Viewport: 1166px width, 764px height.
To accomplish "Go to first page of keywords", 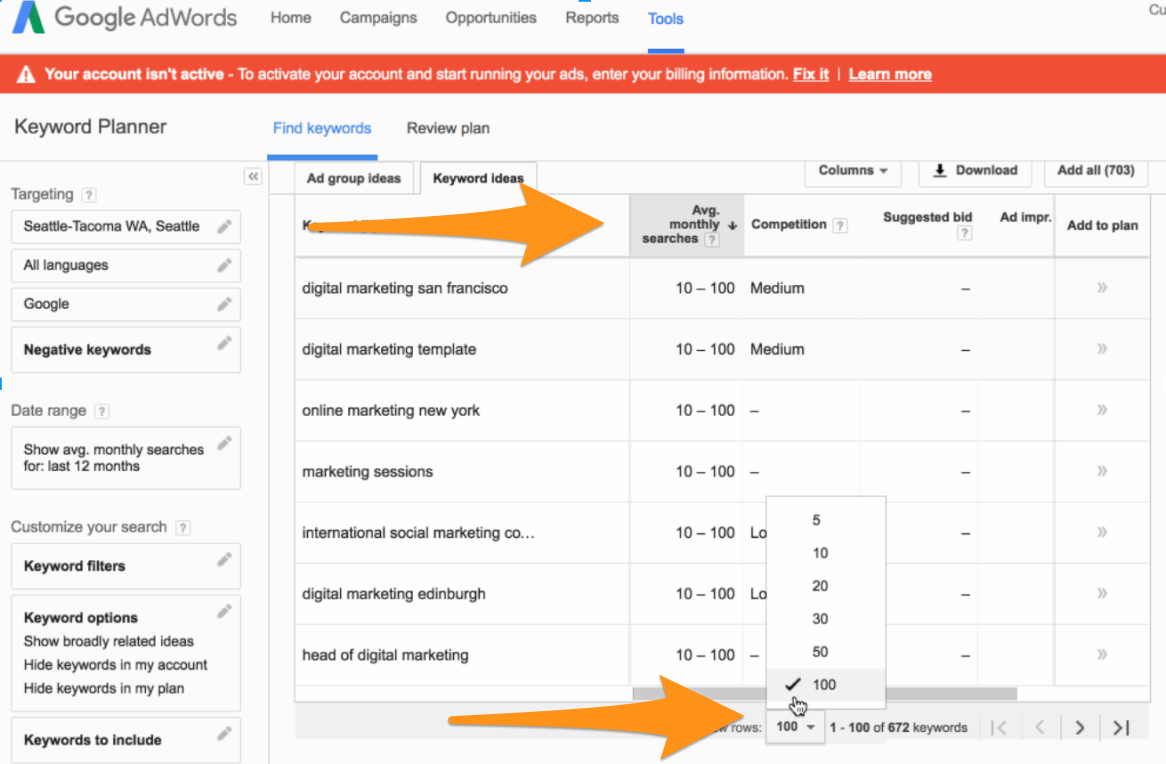I will [x=999, y=728].
